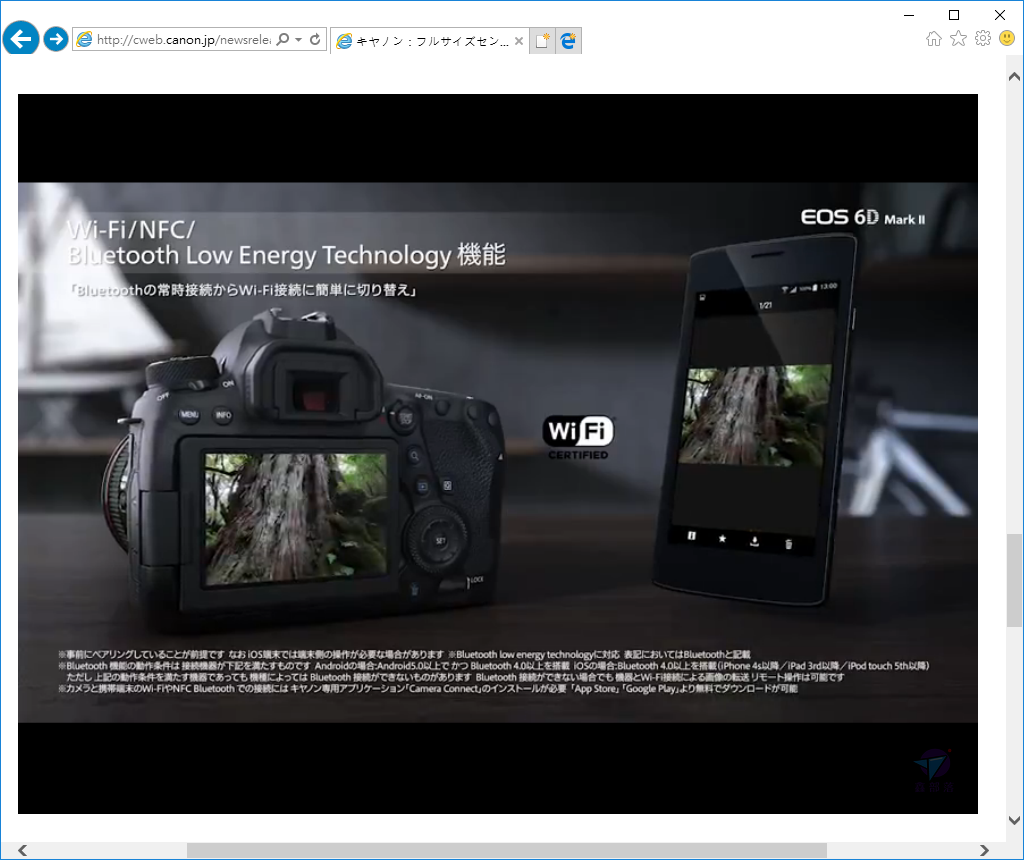This screenshot has height=860, width=1024.
Task: Close the キヤノン tab
Action: tap(519, 40)
